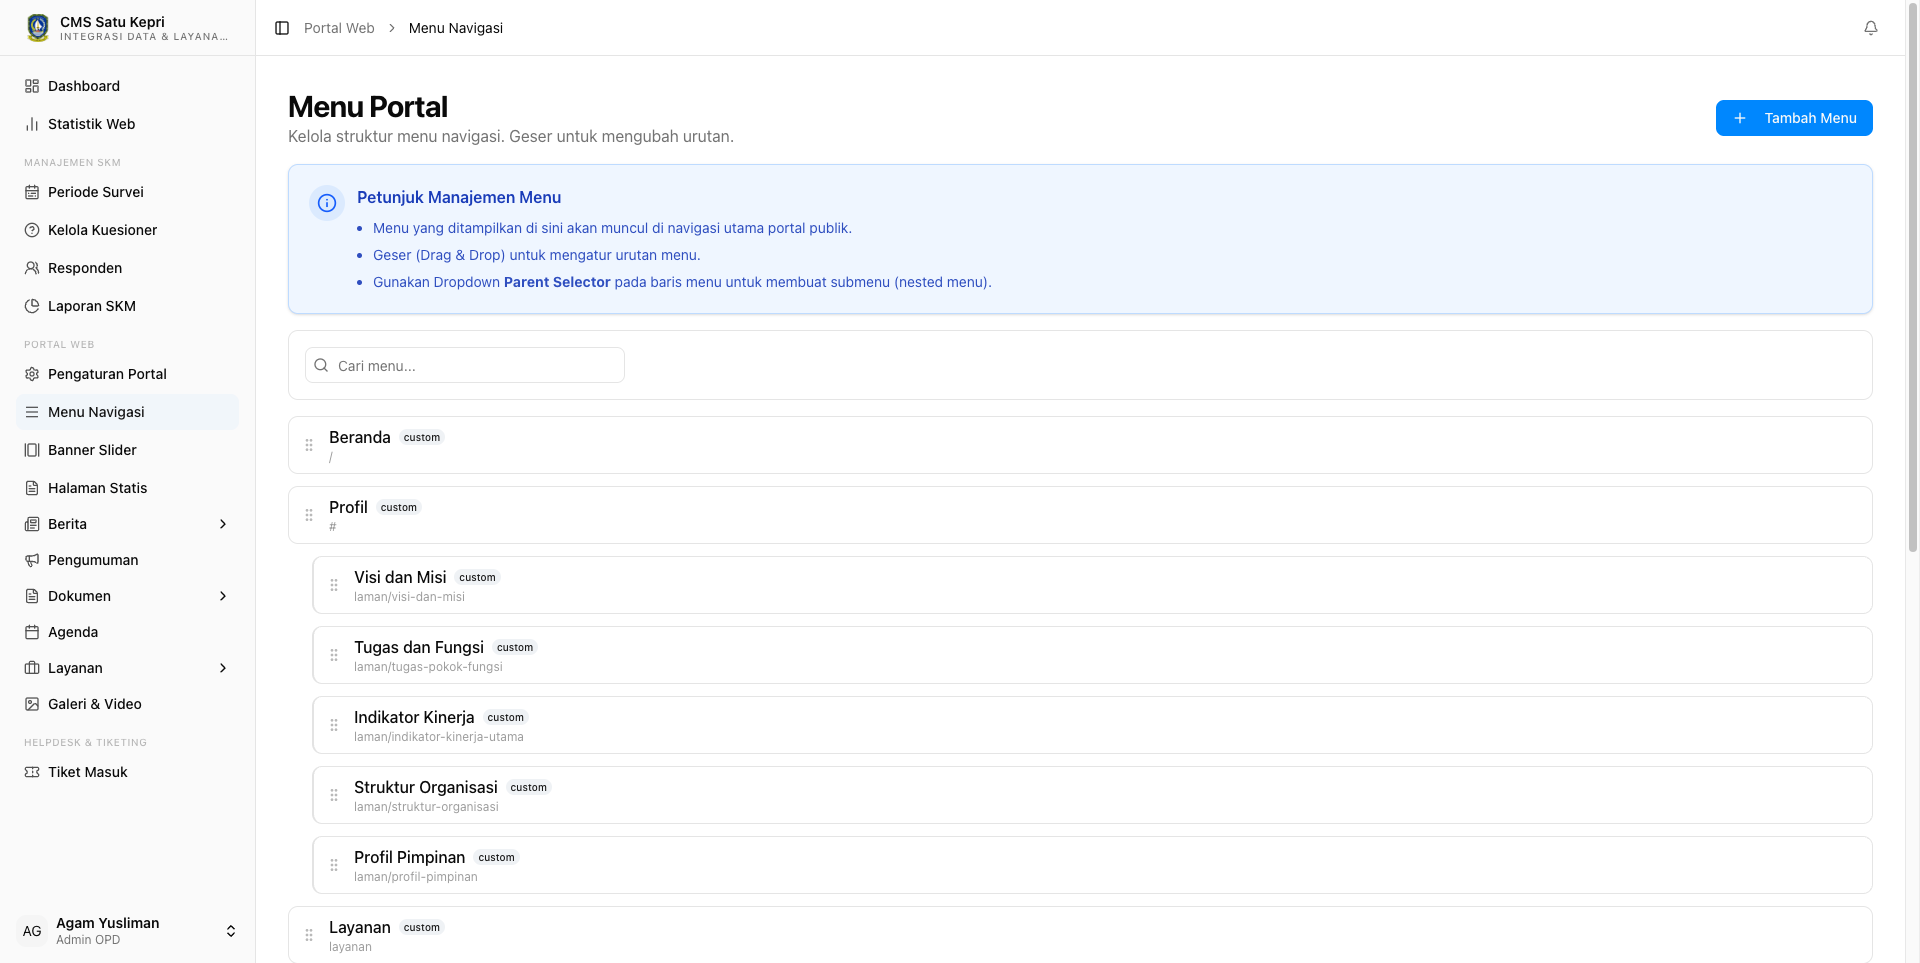Click the laman/visi-dan-misi path text
This screenshot has height=963, width=1920.
coord(409,597)
